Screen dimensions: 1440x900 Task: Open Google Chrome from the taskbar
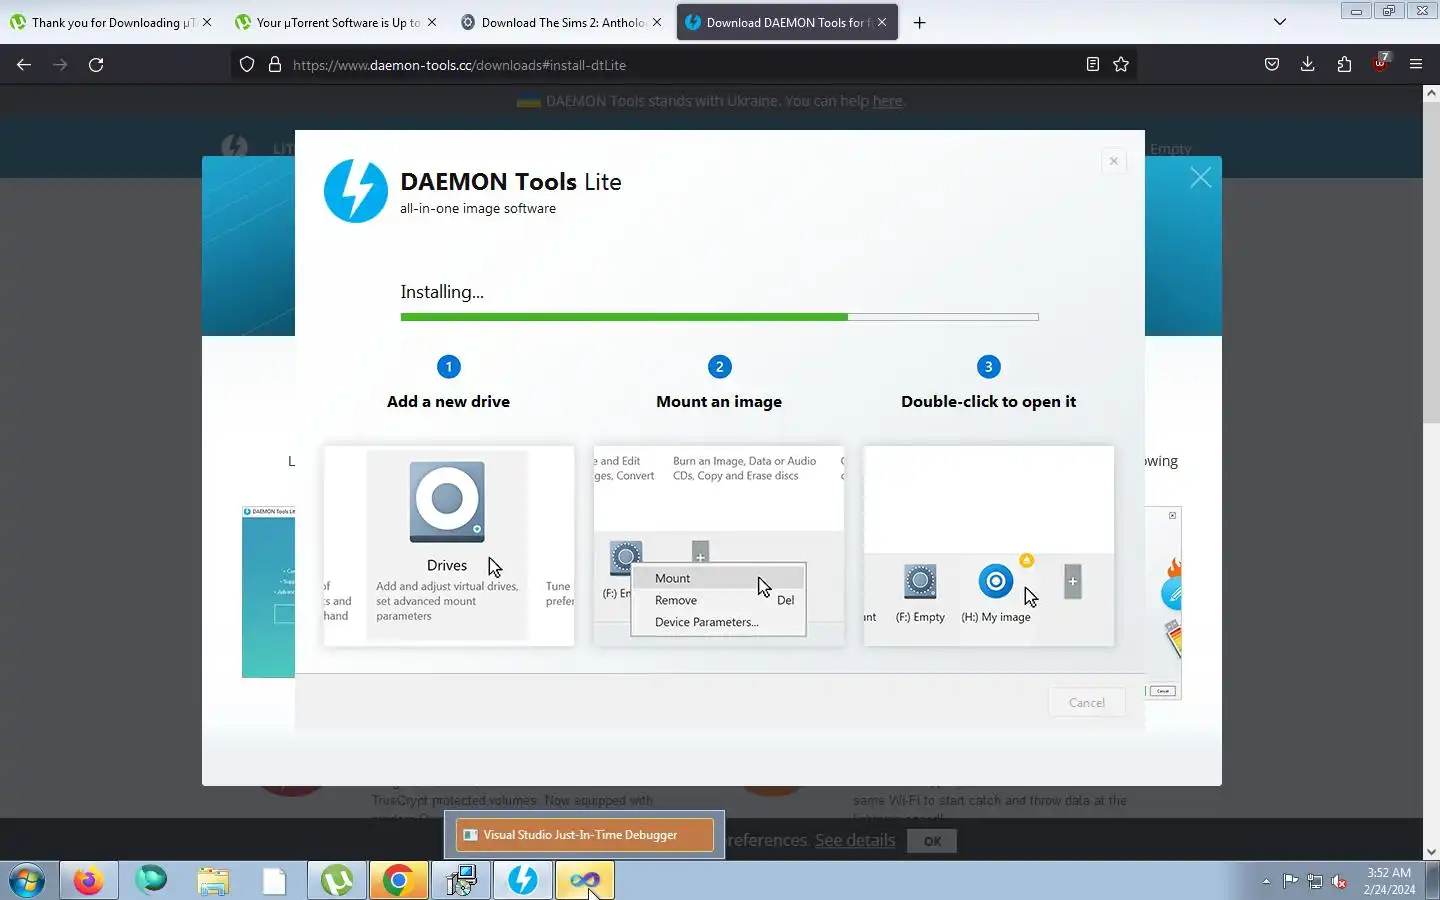(x=399, y=881)
